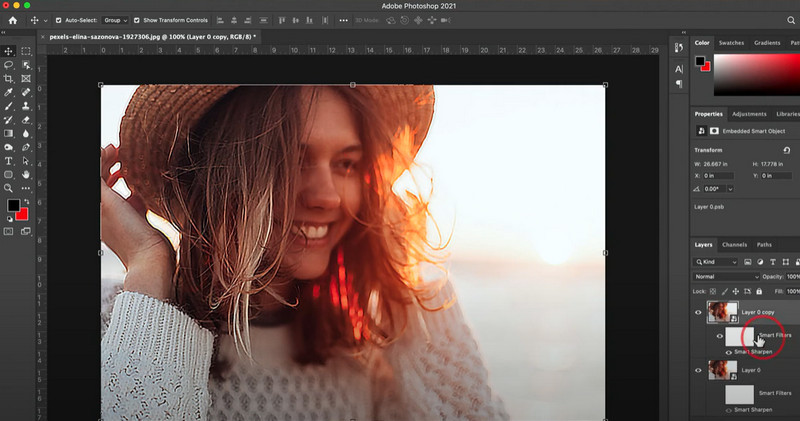Select the Dodge tool
This screenshot has width=800, height=421.
(x=9, y=147)
